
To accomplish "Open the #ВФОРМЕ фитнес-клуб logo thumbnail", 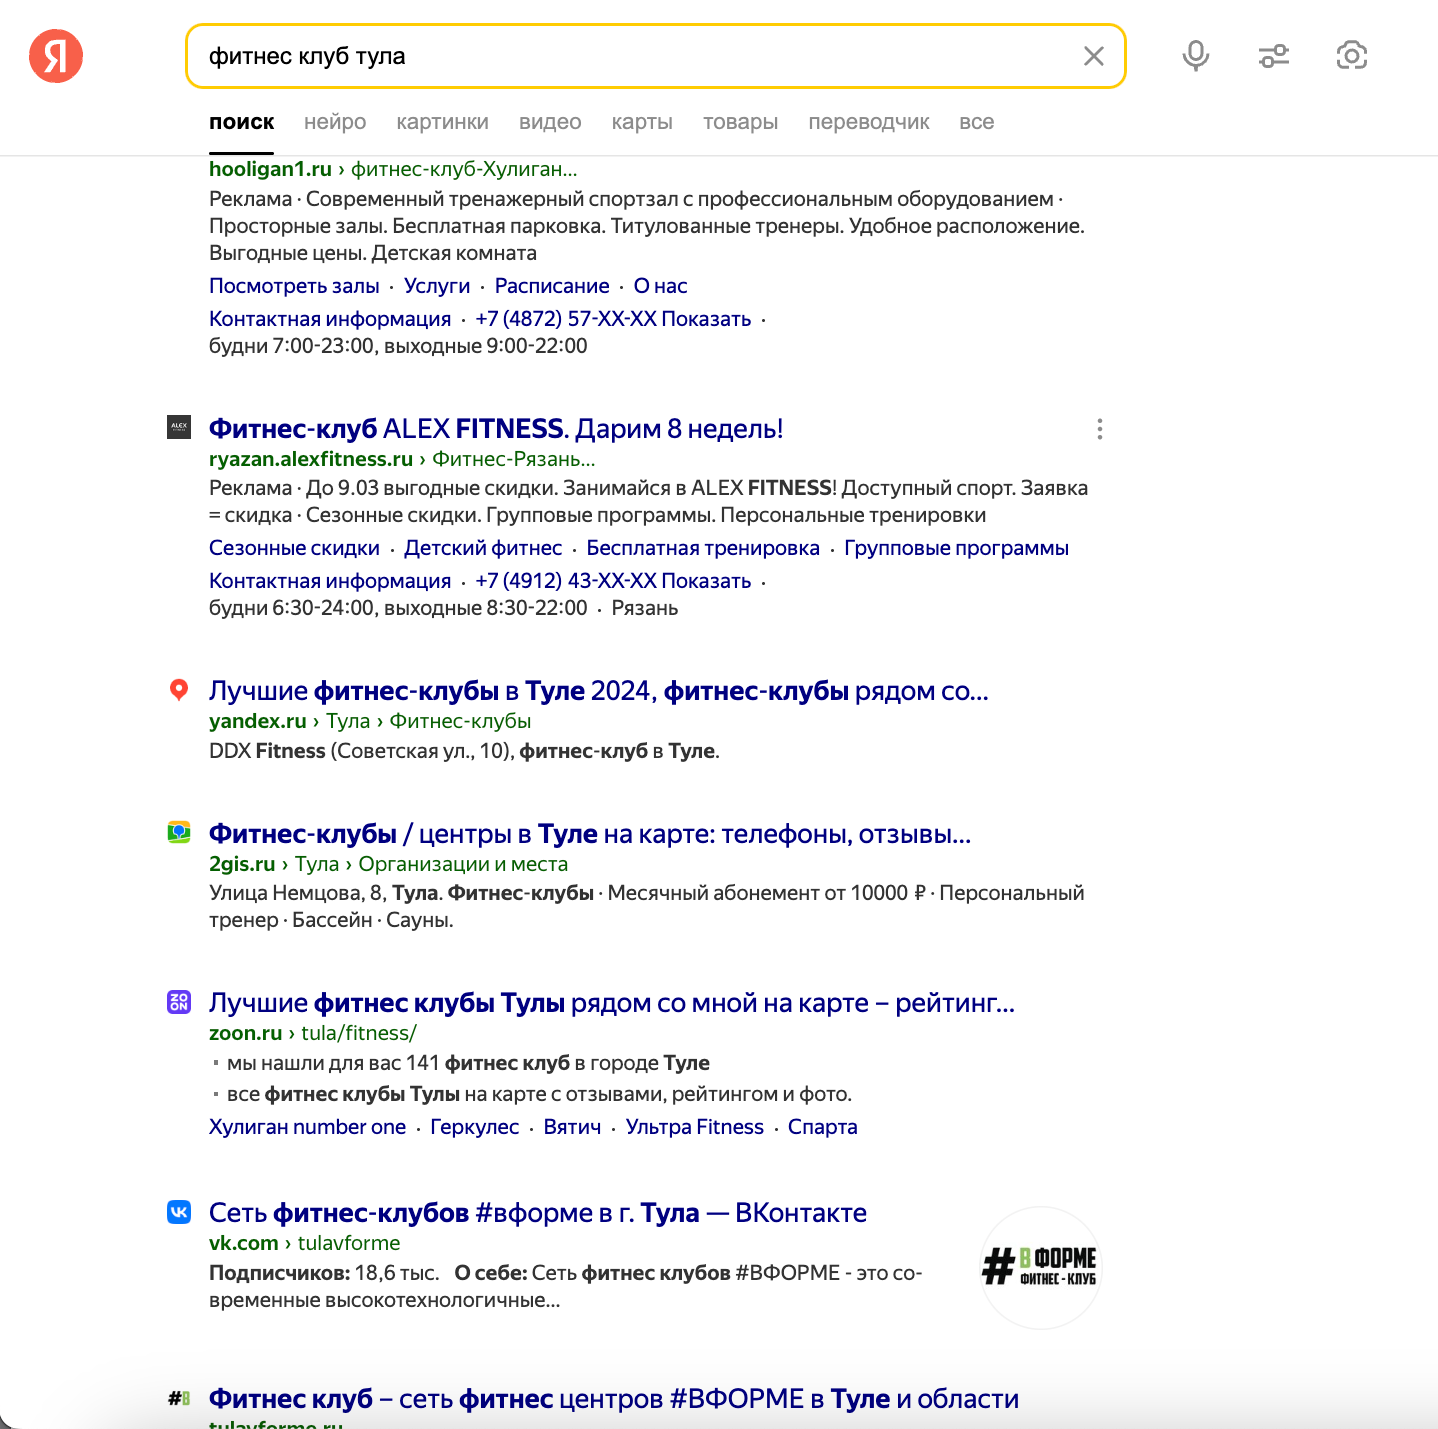I will click(1040, 1267).
